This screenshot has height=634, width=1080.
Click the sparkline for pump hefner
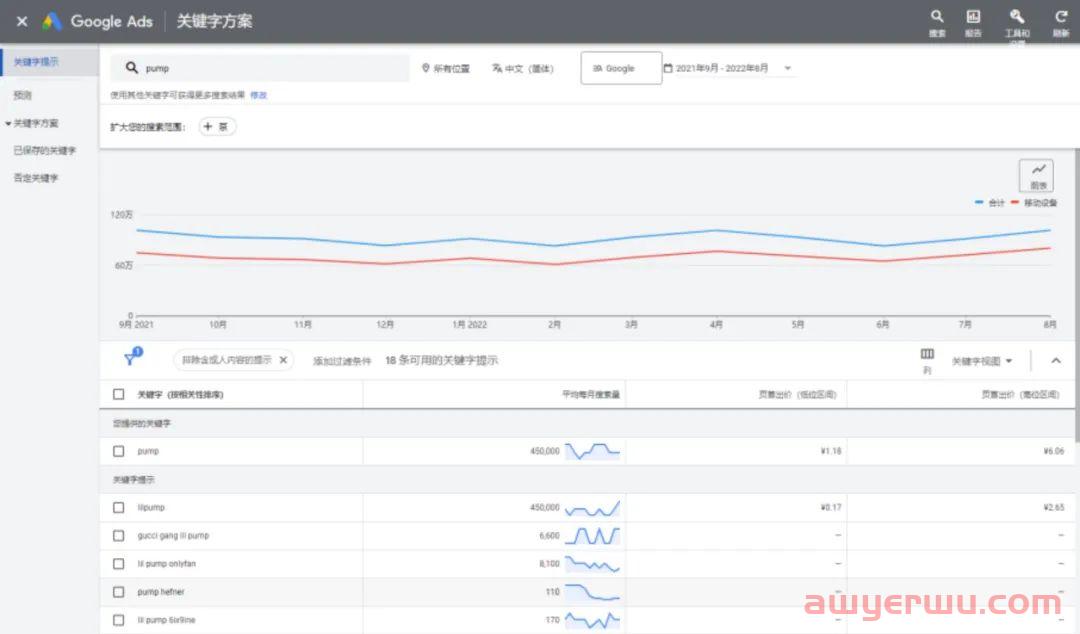point(592,593)
